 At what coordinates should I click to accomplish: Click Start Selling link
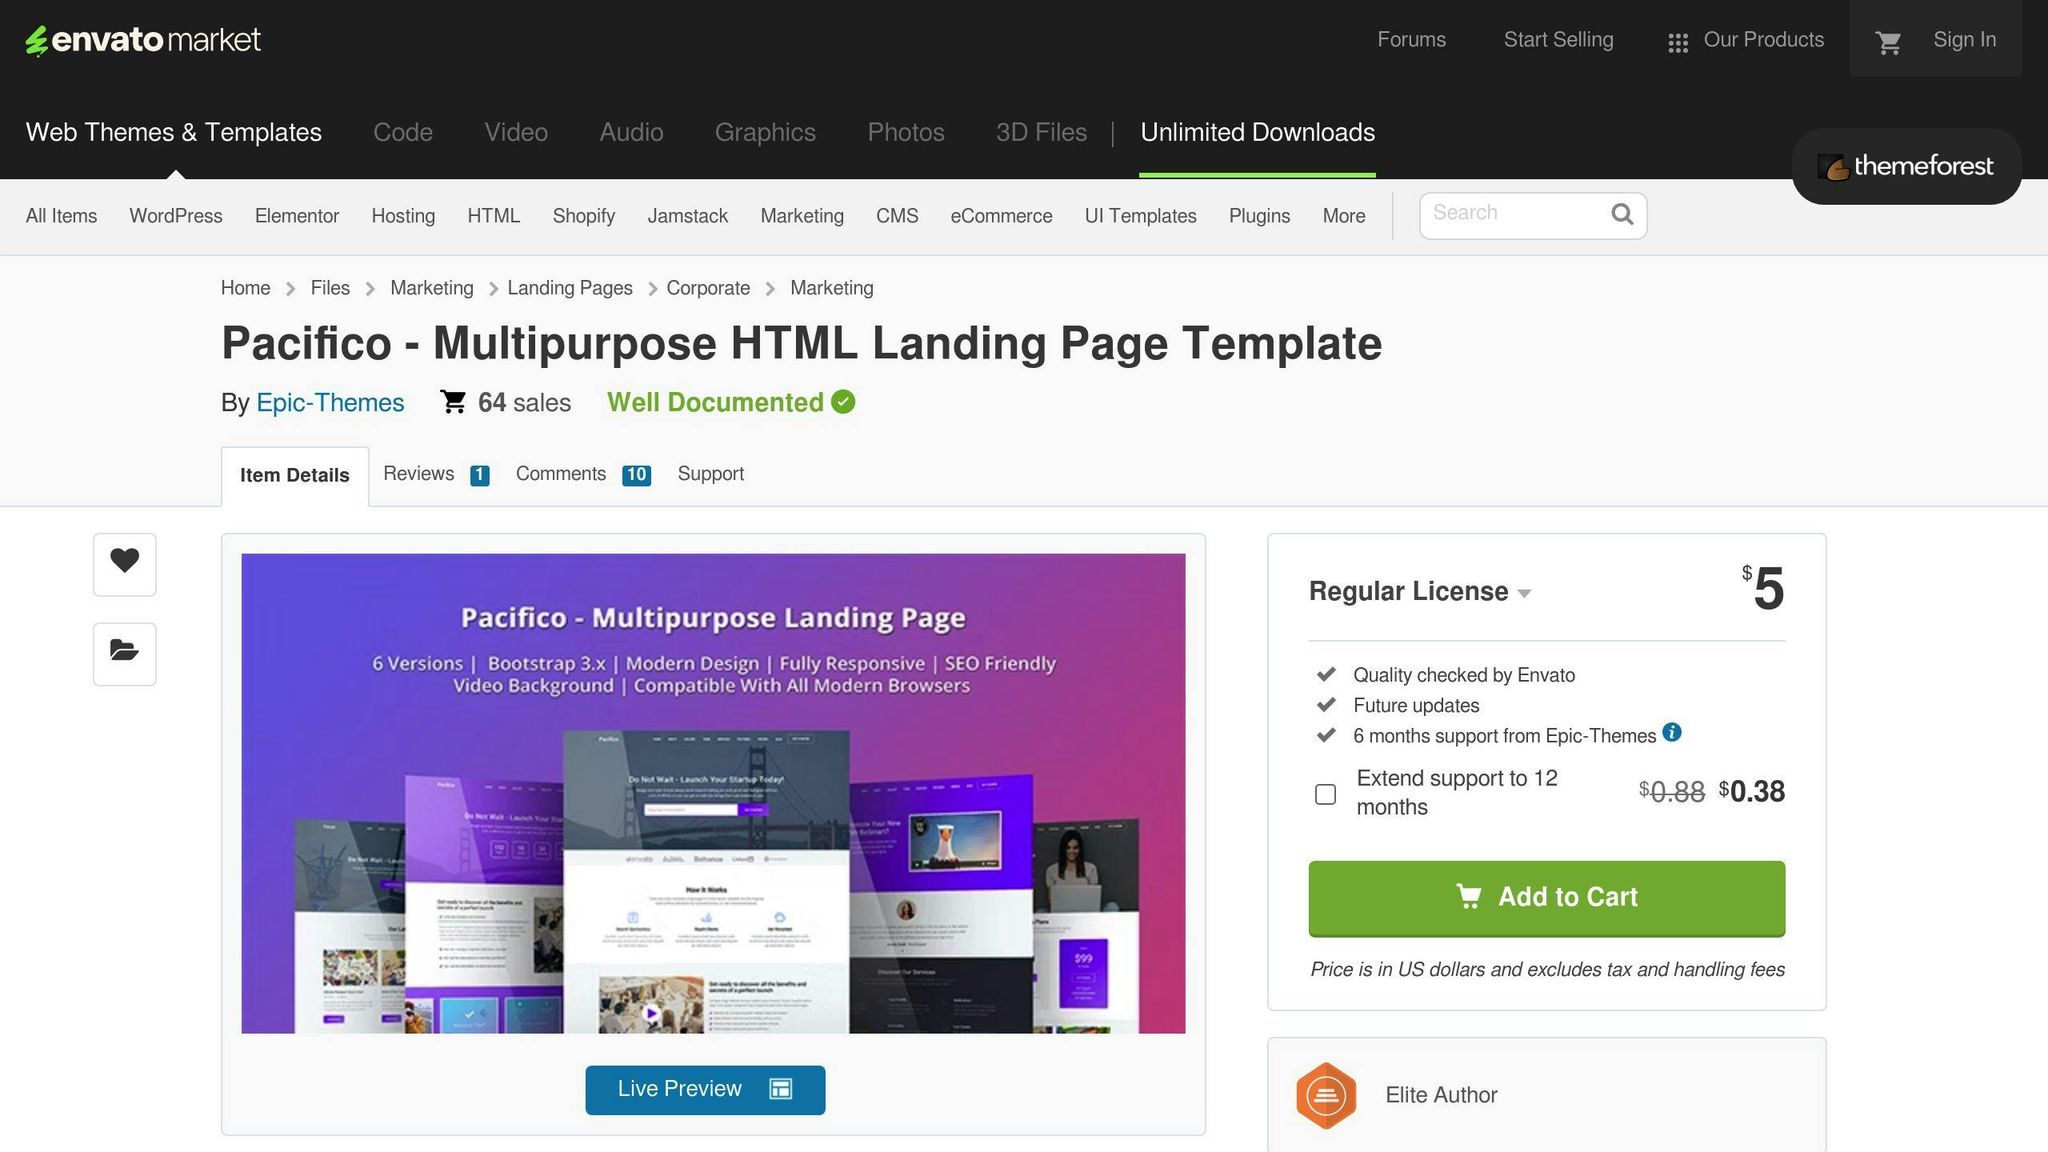pyautogui.click(x=1558, y=40)
